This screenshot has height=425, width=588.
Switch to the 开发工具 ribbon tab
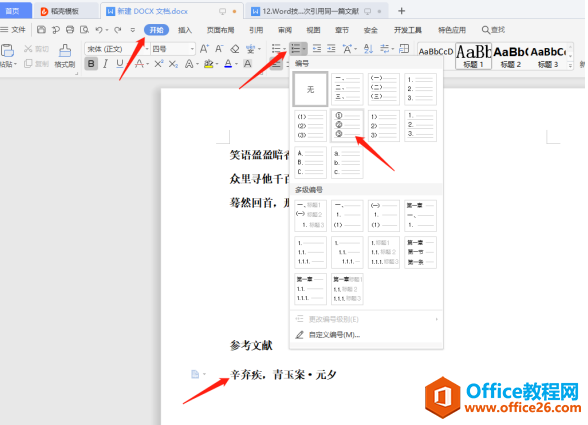coord(408,30)
